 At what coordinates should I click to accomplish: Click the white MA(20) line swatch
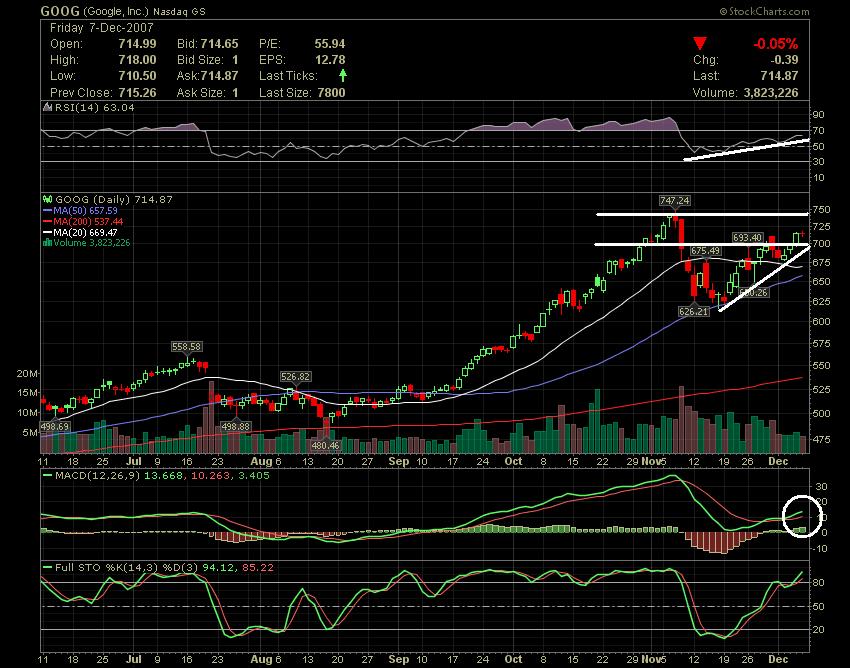coord(47,232)
